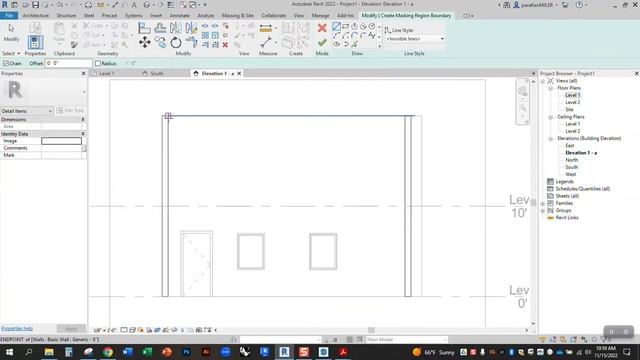Open Word from the taskbar
Viewport: 640px width, 360px height.
click(x=127, y=352)
